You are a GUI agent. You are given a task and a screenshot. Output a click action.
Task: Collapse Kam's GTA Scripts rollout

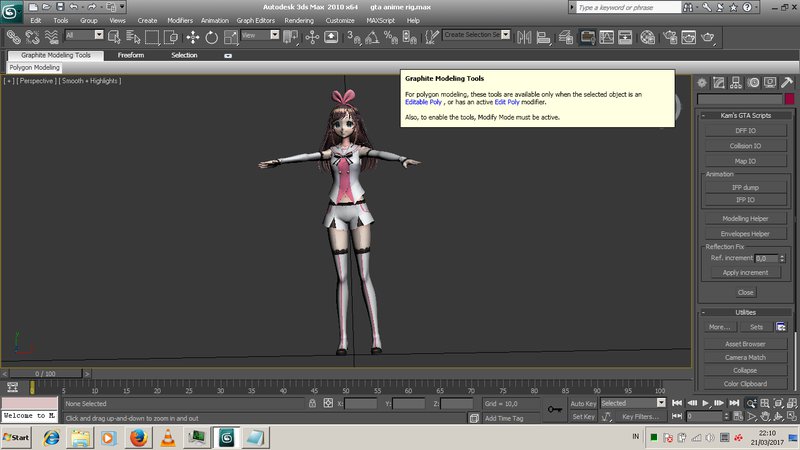pyautogui.click(x=745, y=115)
